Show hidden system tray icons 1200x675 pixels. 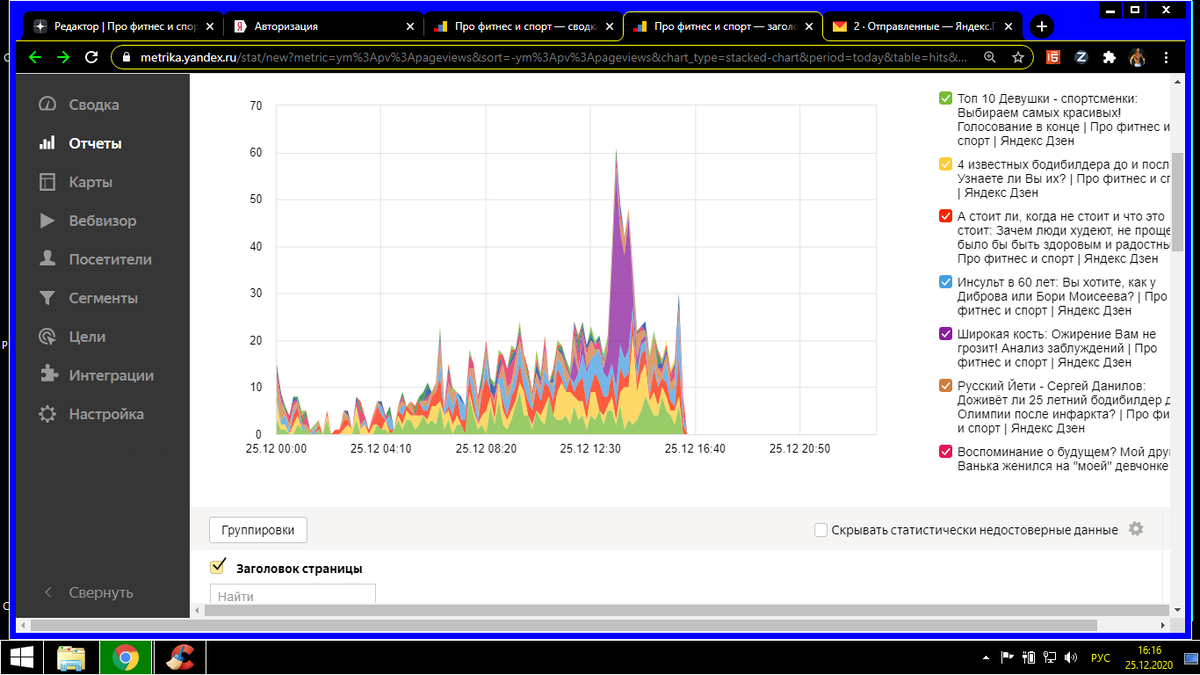coord(986,658)
